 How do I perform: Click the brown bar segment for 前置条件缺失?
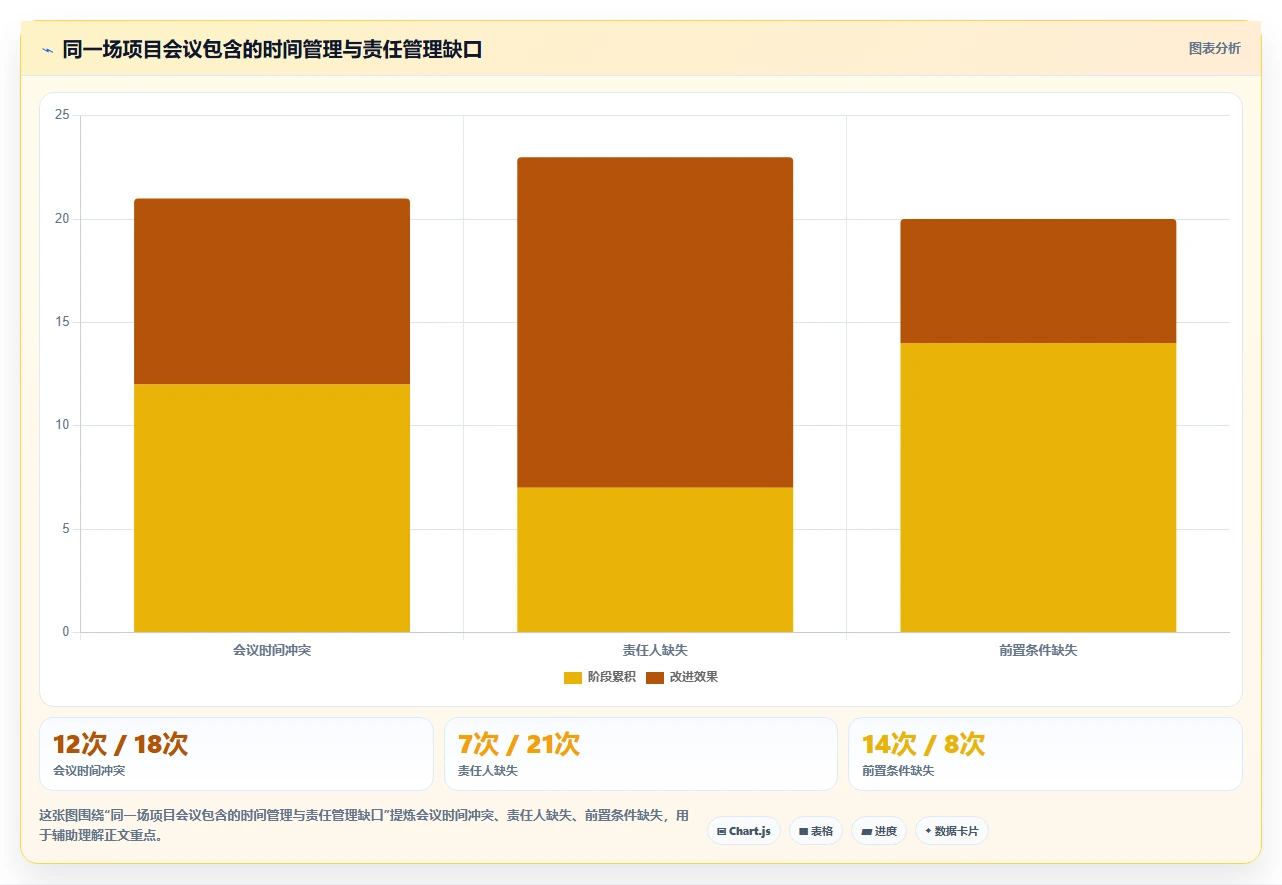point(1038,281)
